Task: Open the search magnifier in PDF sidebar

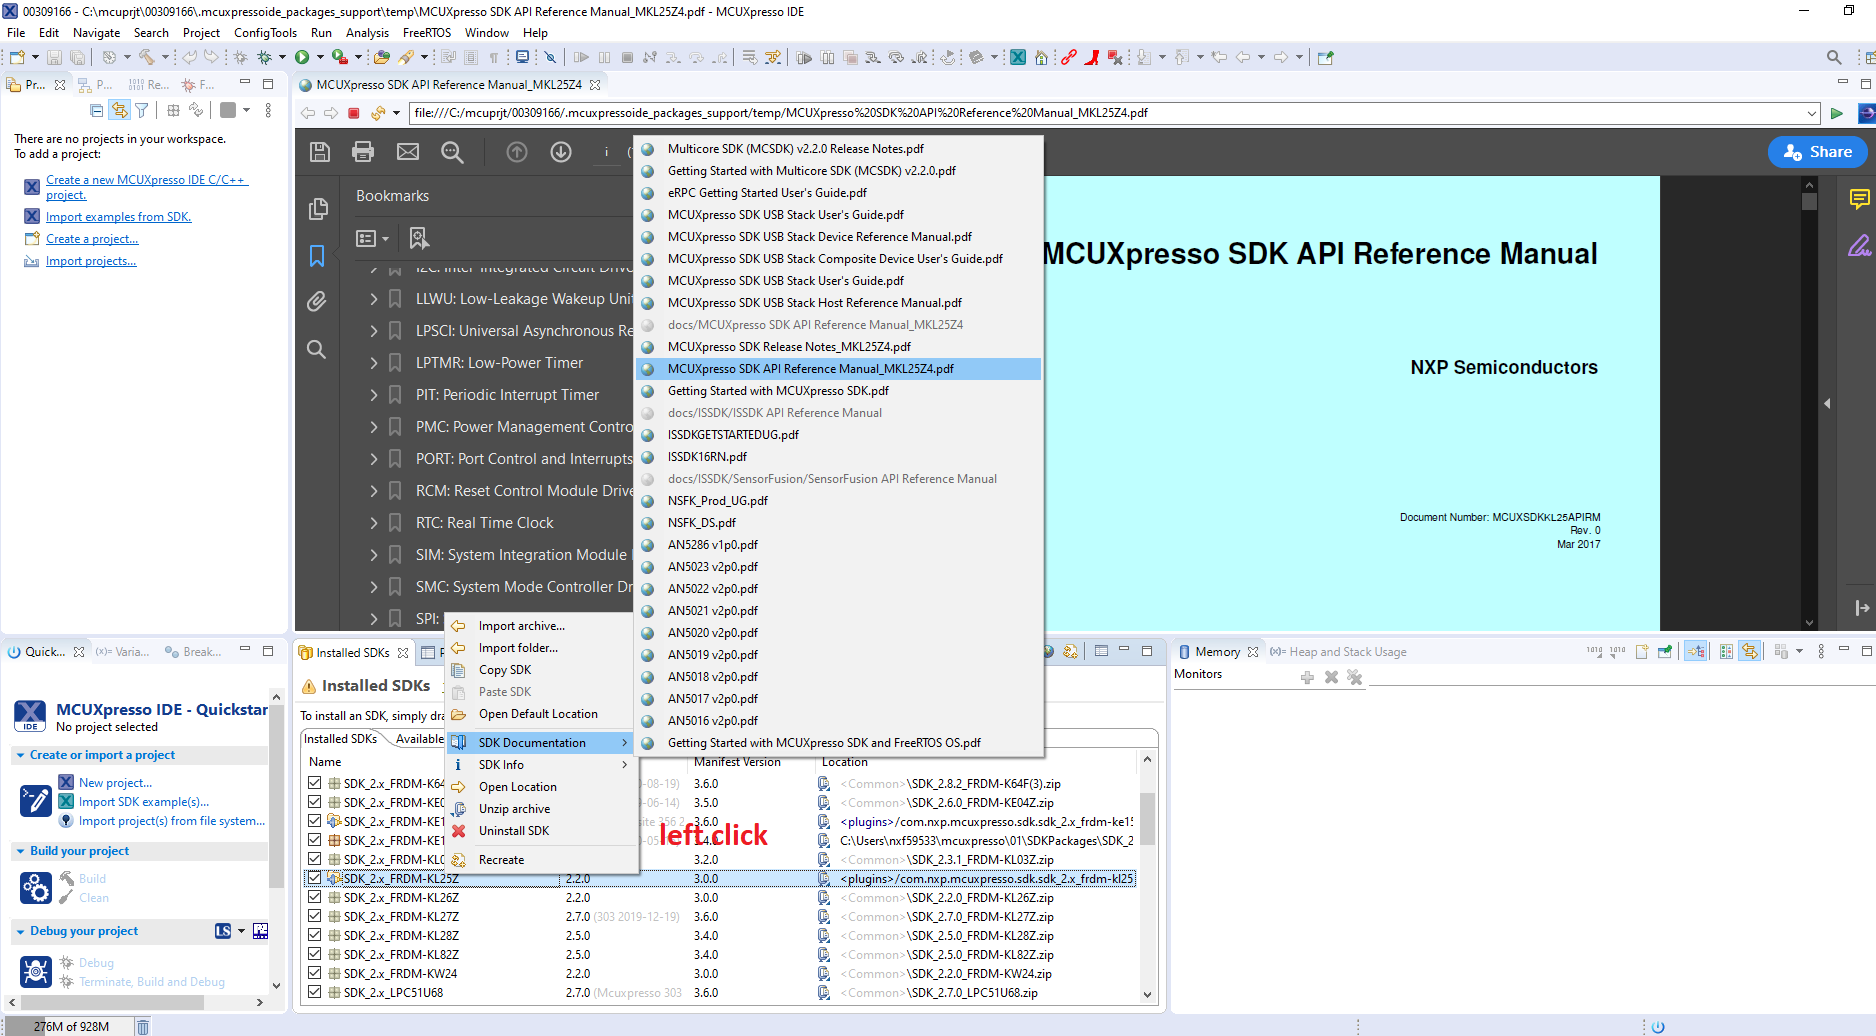Action: point(316,349)
